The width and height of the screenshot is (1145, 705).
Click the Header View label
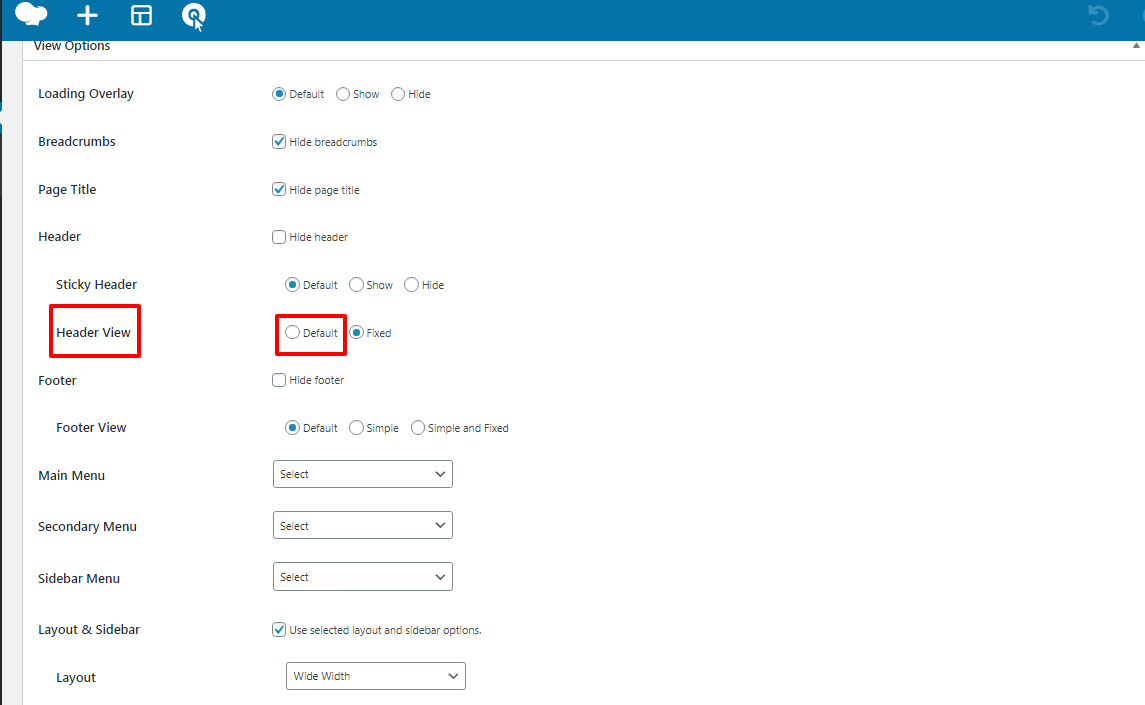(x=93, y=332)
